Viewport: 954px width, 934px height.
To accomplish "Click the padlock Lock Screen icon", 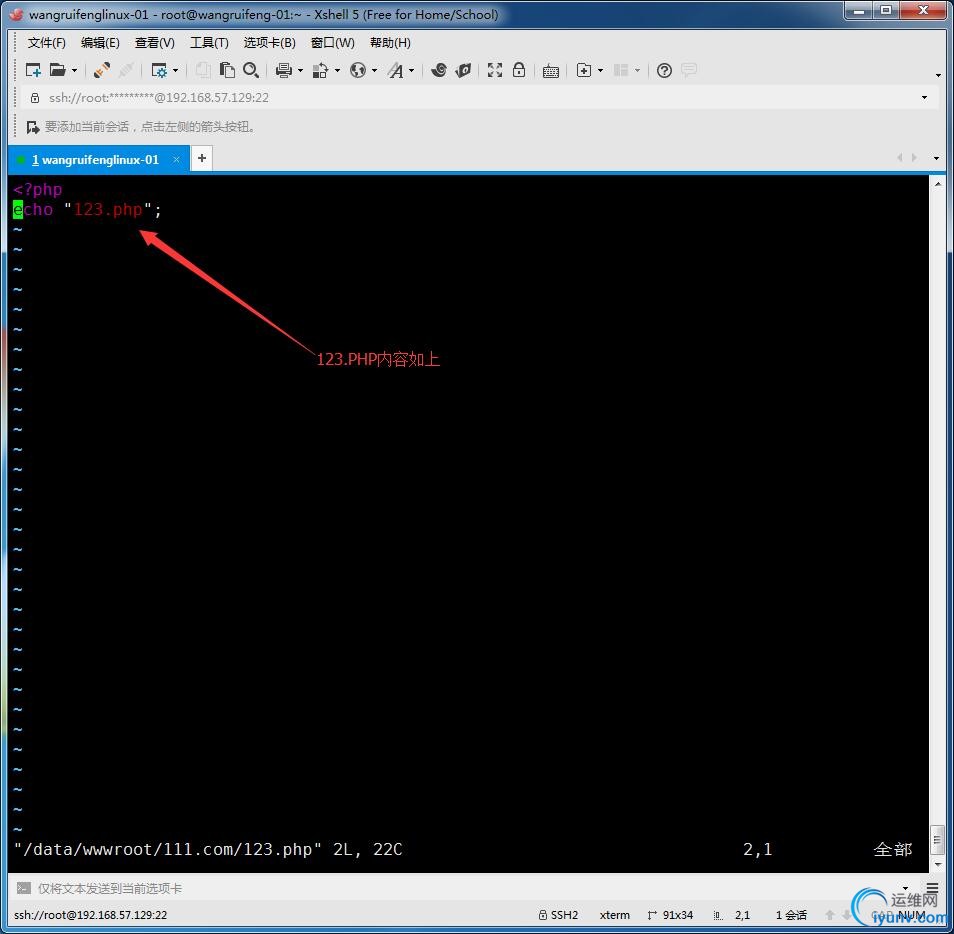I will 519,70.
